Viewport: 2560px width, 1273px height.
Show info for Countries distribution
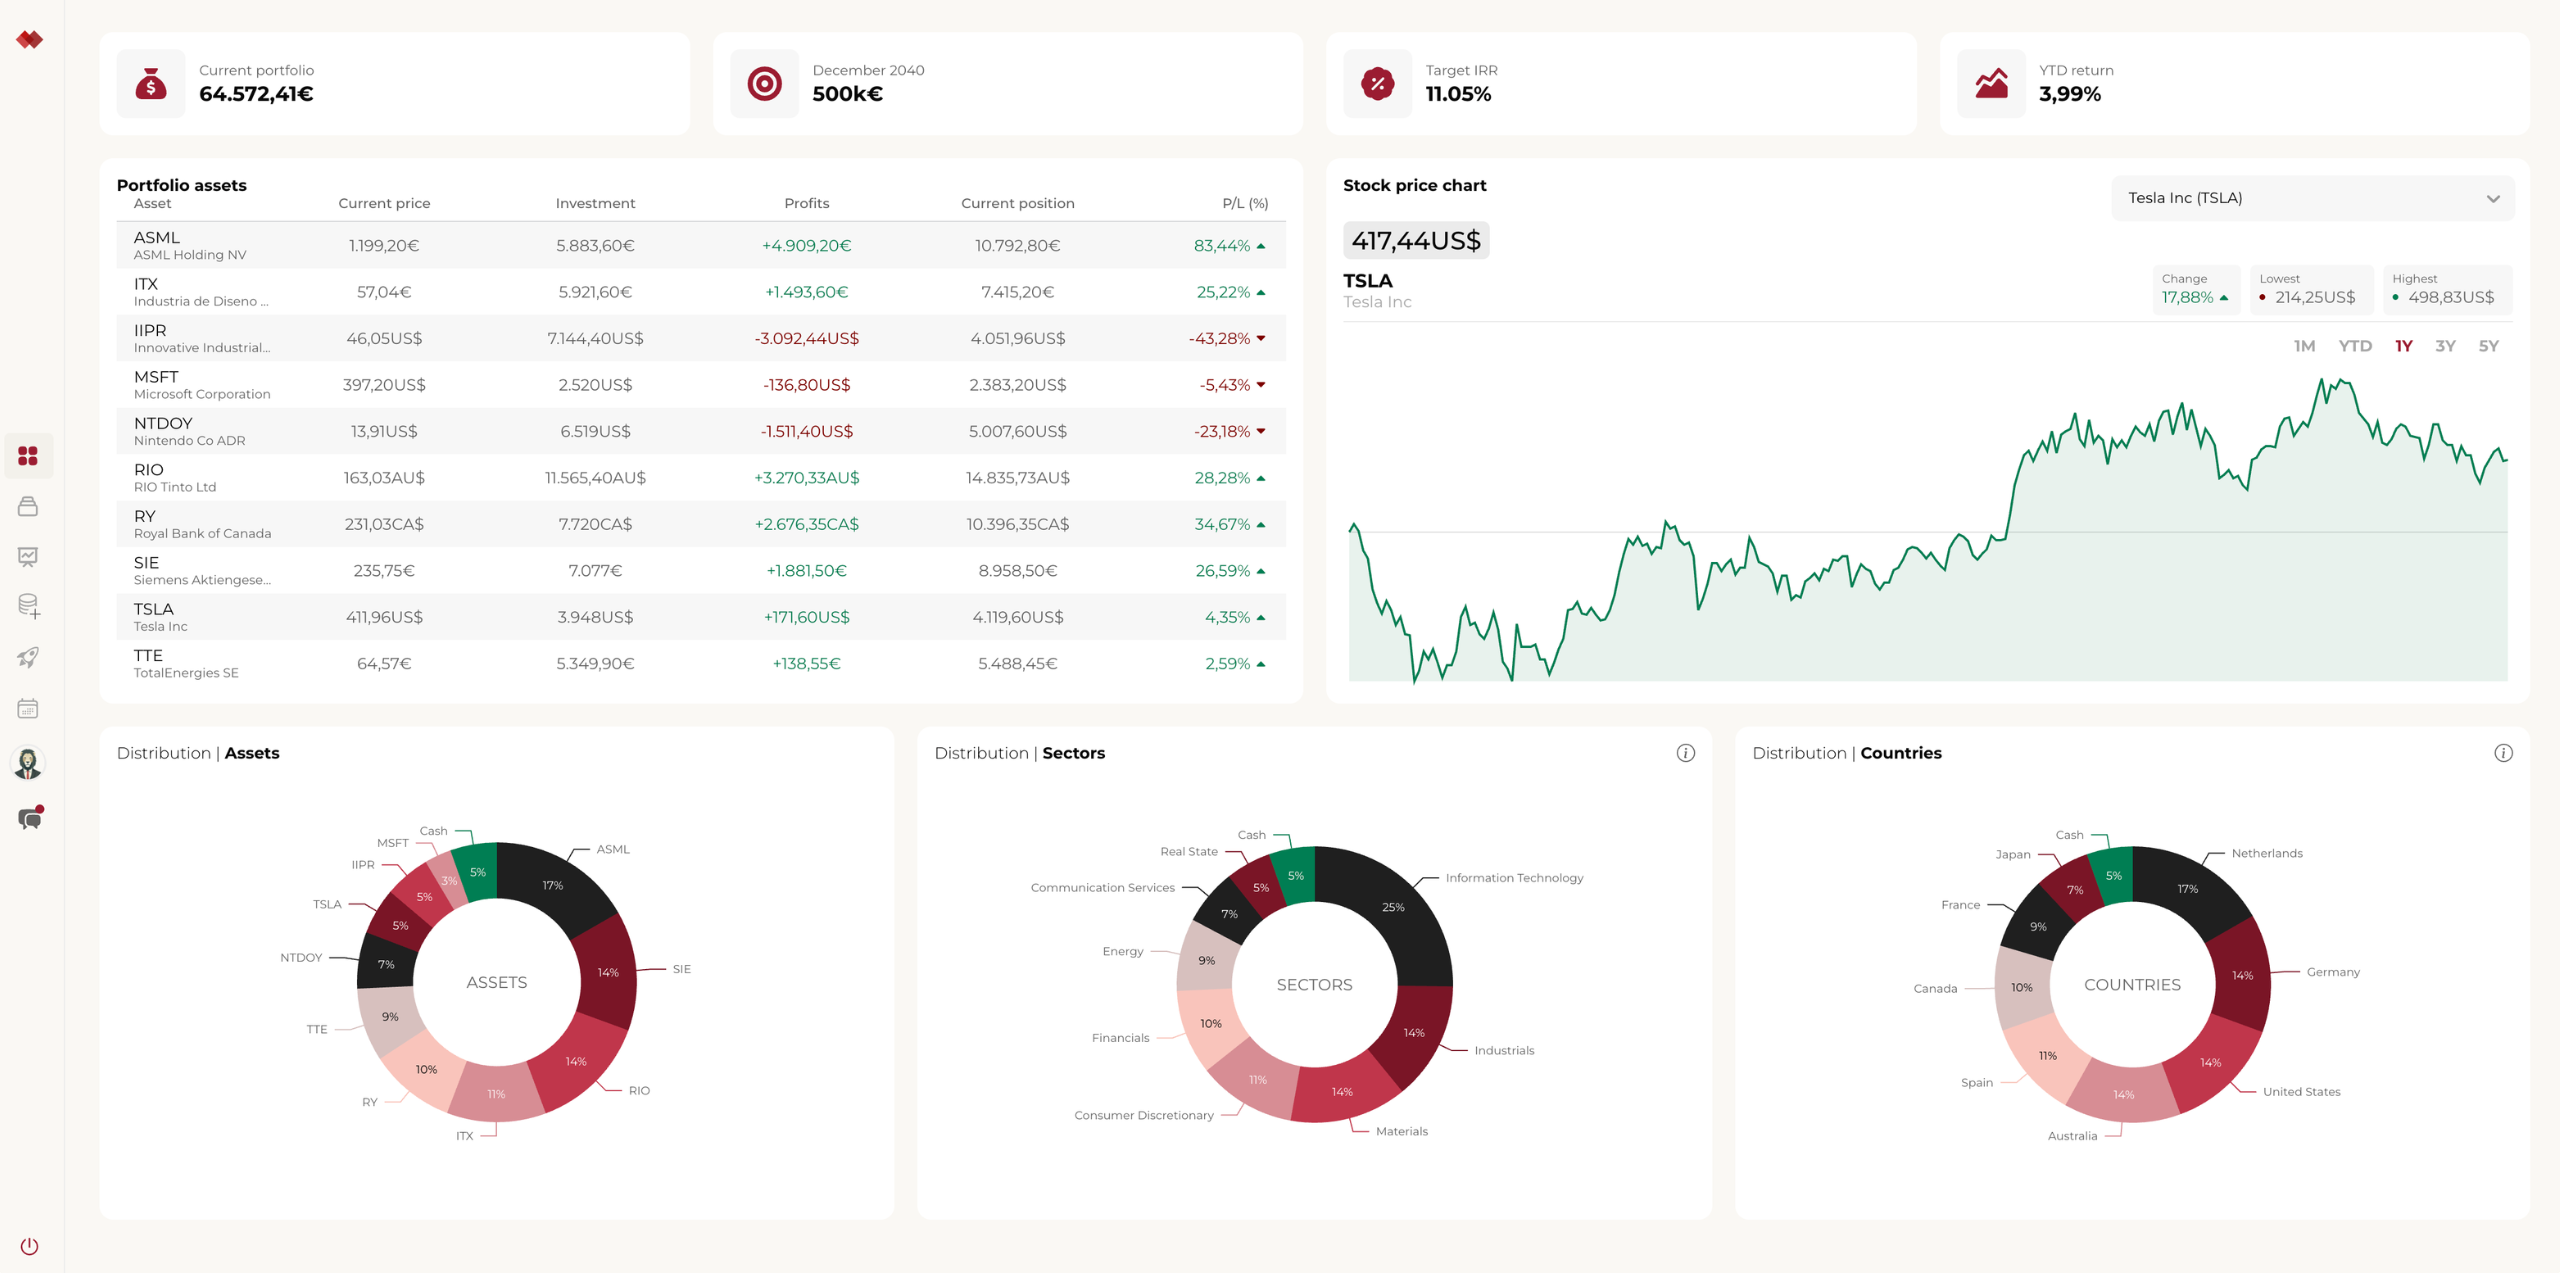2502,753
